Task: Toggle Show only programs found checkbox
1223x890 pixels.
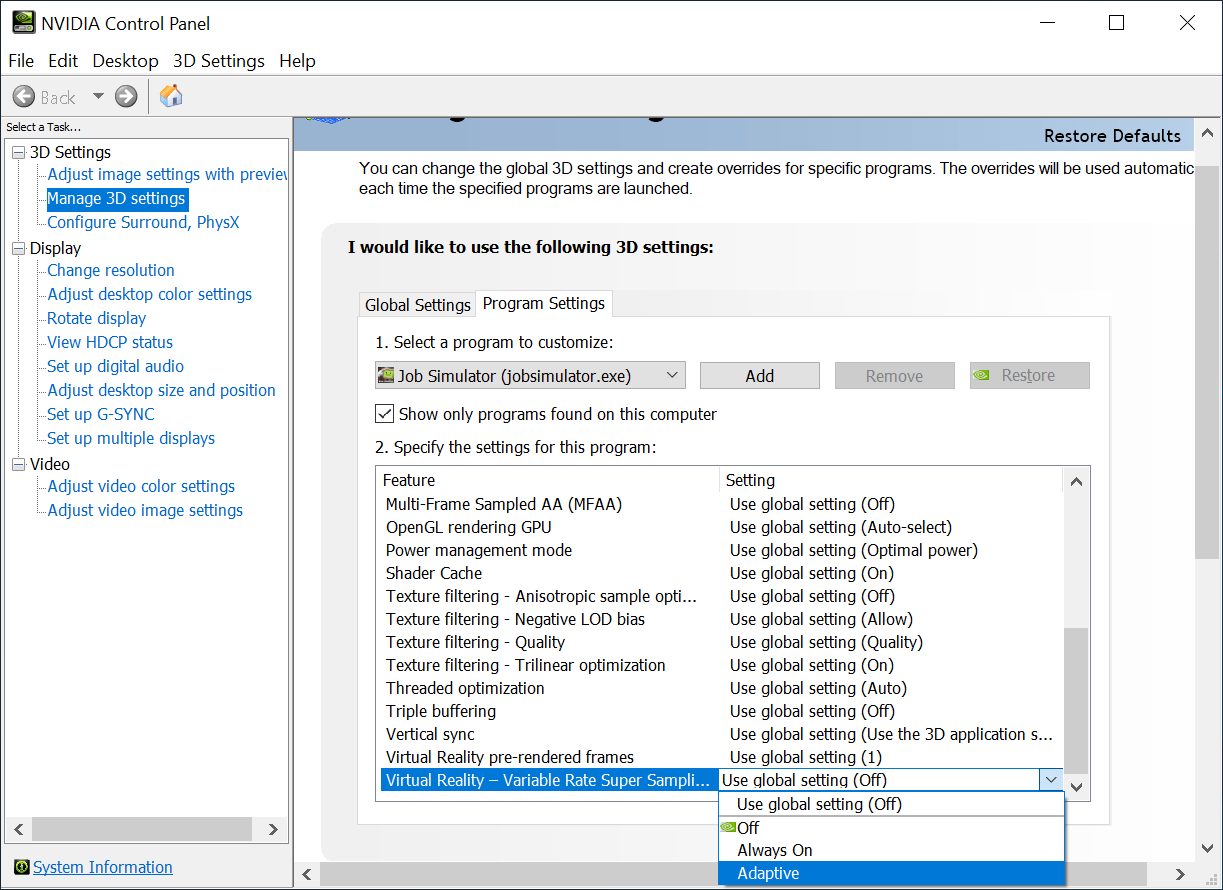Action: pyautogui.click(x=384, y=413)
